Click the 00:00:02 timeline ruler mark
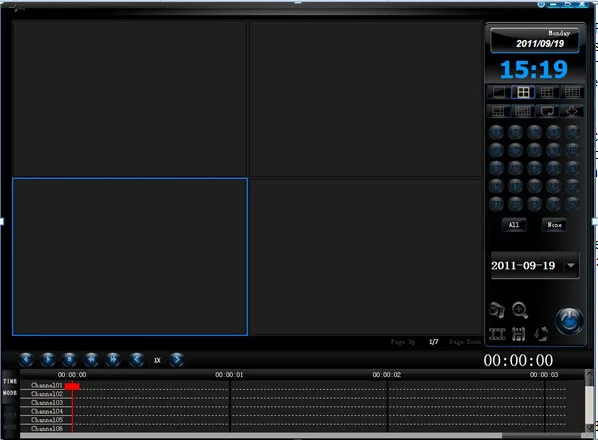598x440 pixels. pos(387,375)
